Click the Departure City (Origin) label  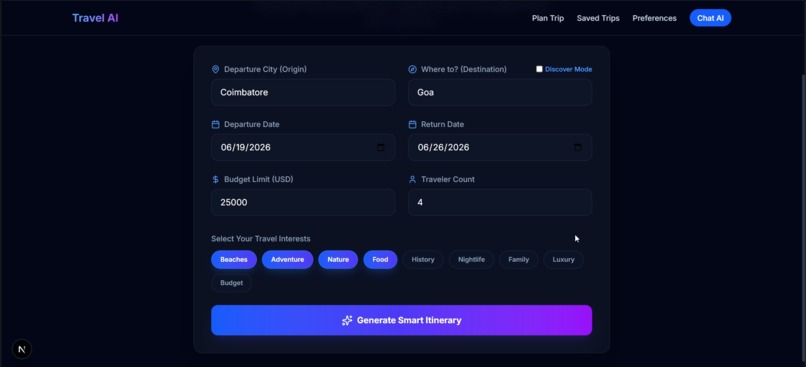click(x=265, y=69)
